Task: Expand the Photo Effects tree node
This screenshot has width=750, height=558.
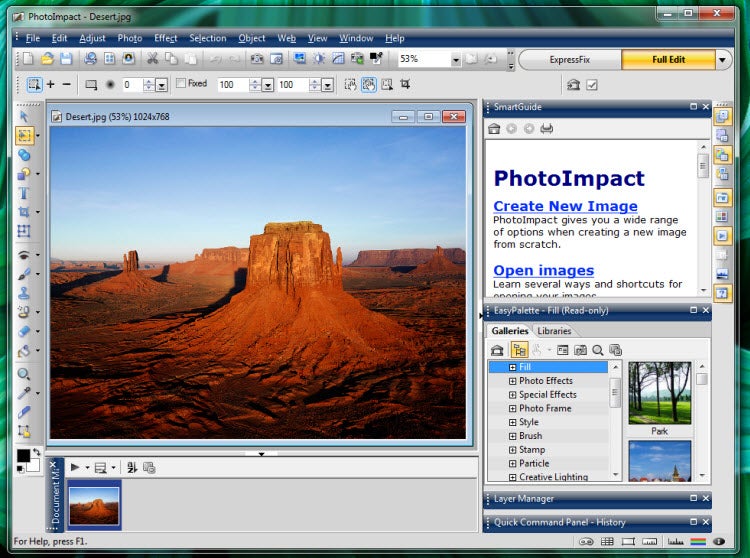Action: 512,381
